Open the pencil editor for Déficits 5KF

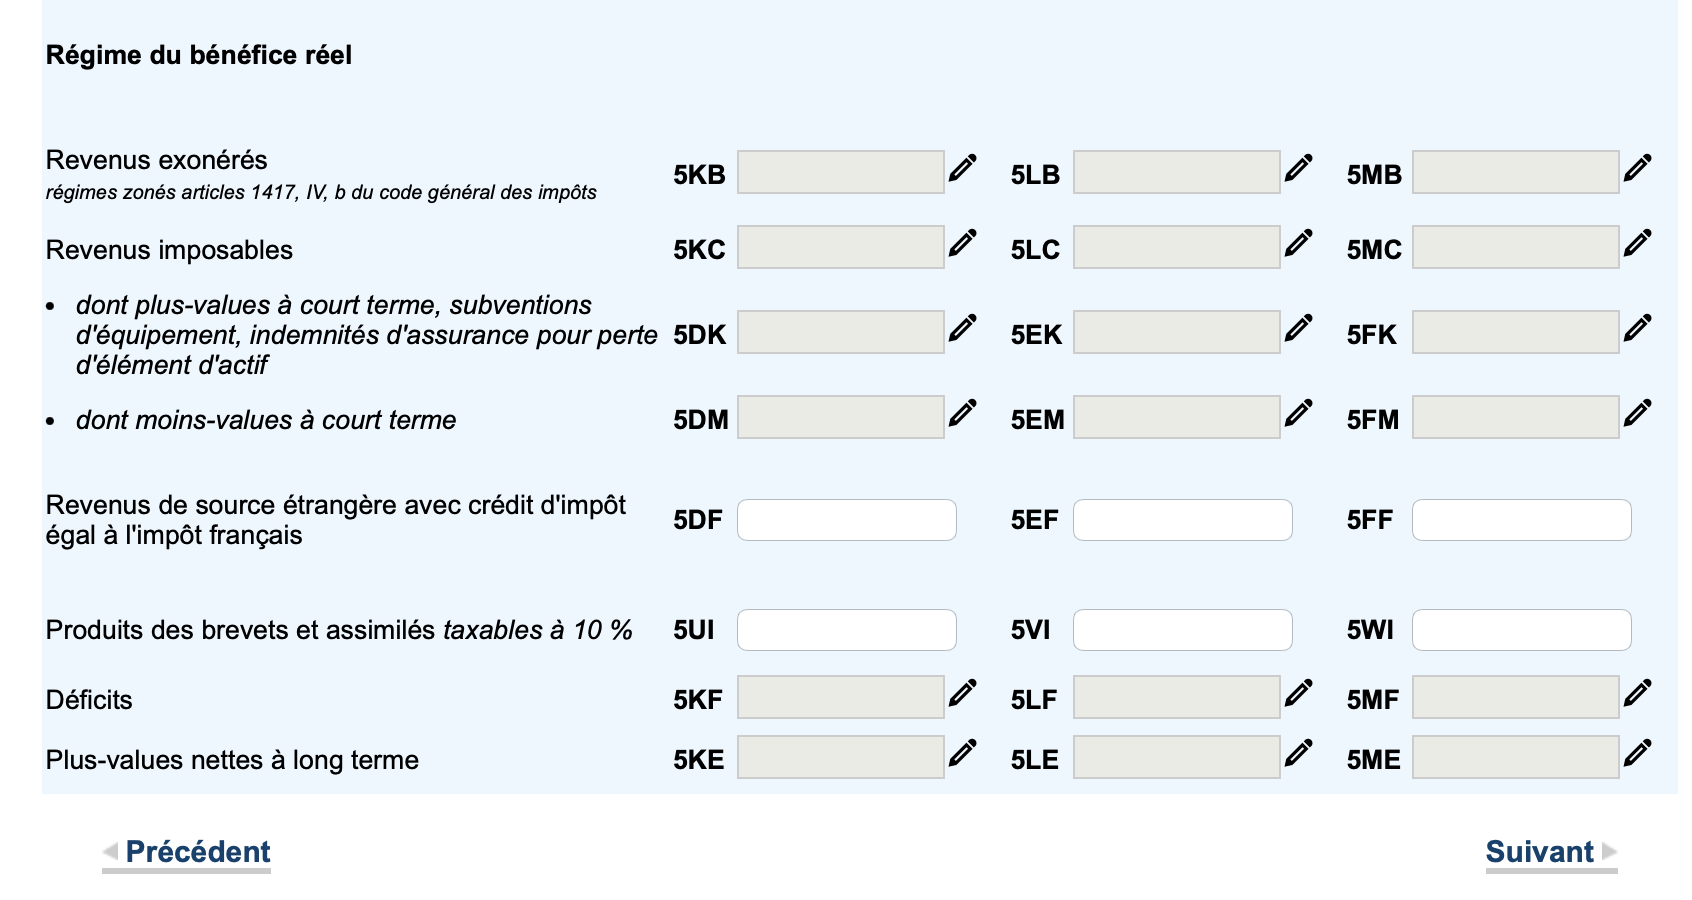[962, 693]
